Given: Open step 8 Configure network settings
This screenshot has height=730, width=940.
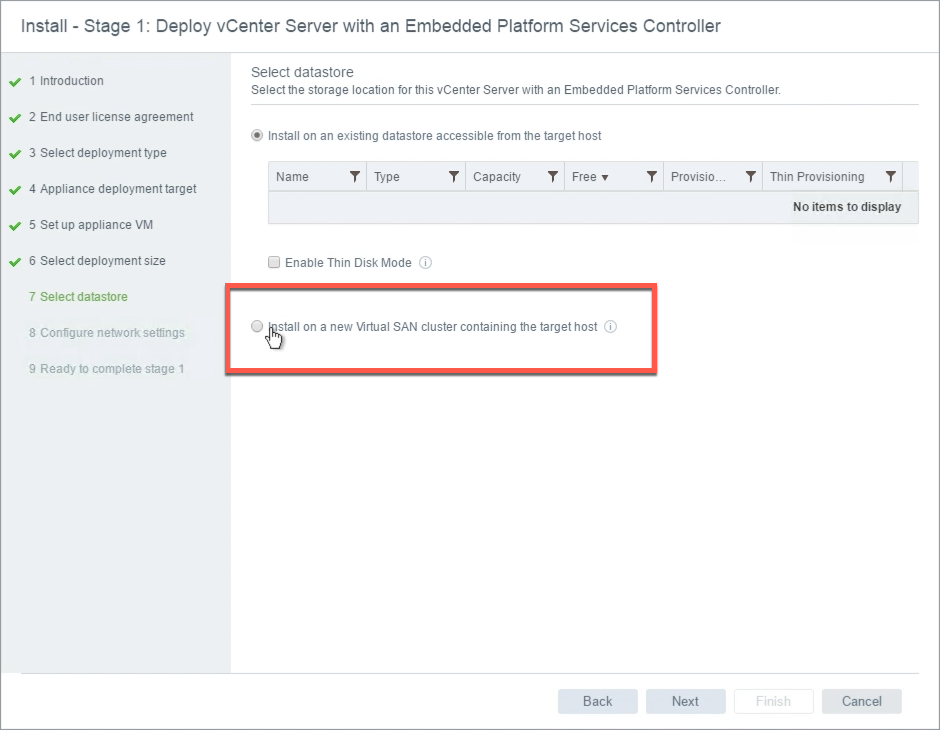Looking at the screenshot, I should 107,333.
